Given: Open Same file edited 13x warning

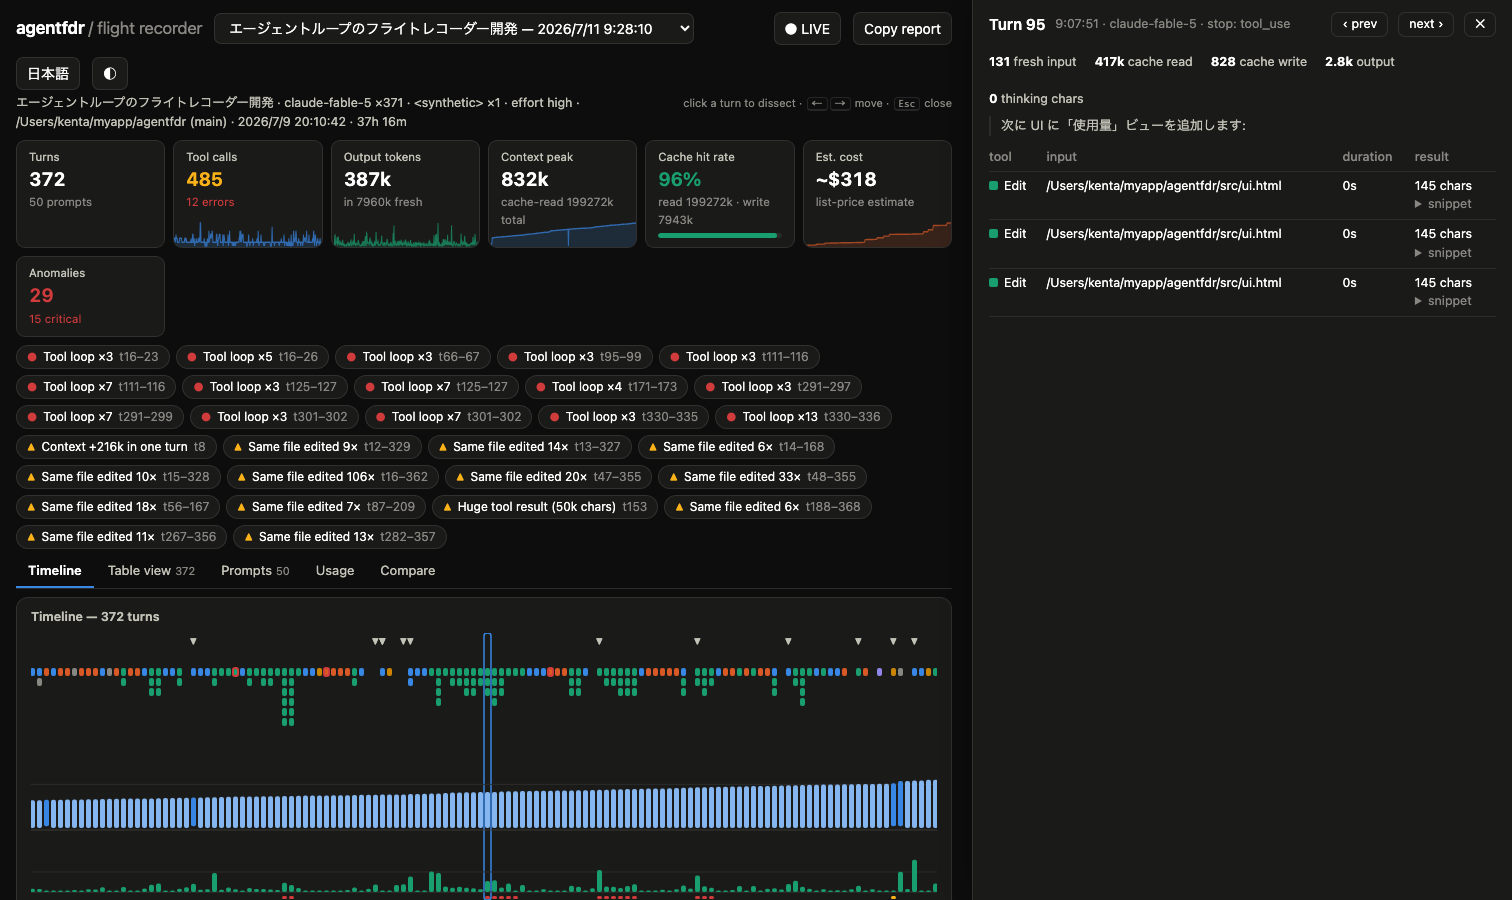Looking at the screenshot, I should tap(340, 537).
